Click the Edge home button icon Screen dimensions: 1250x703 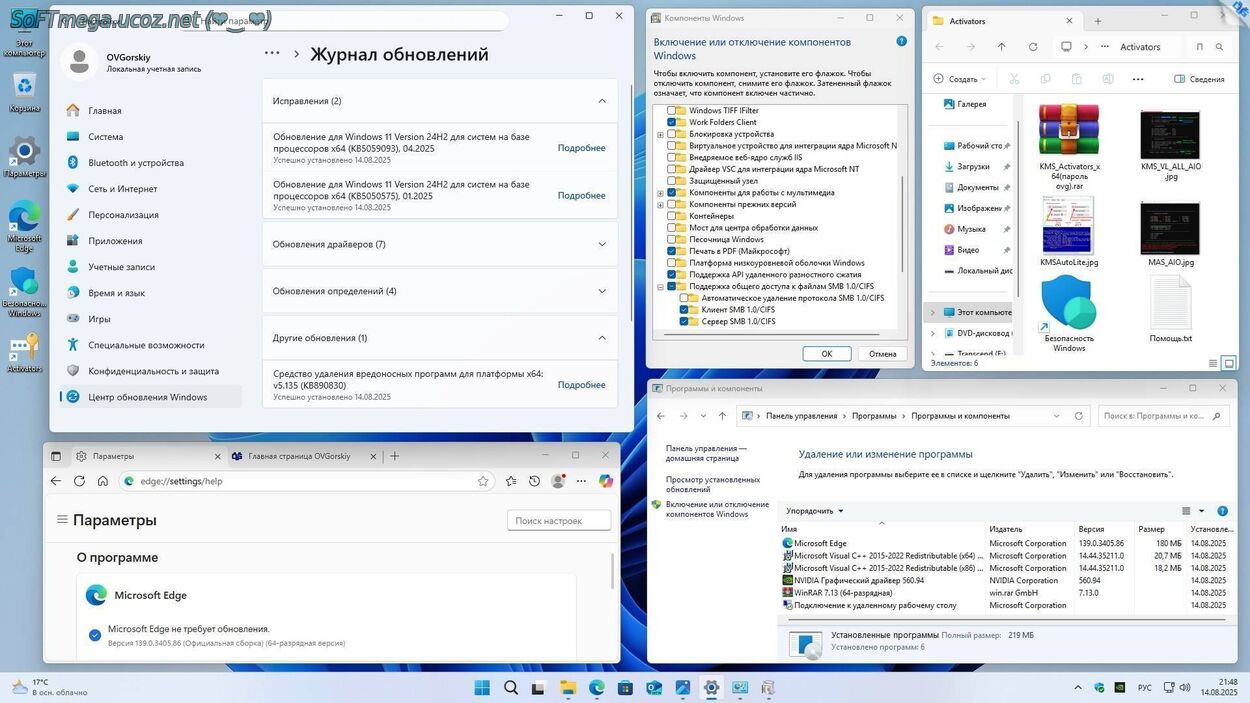tap(103, 481)
